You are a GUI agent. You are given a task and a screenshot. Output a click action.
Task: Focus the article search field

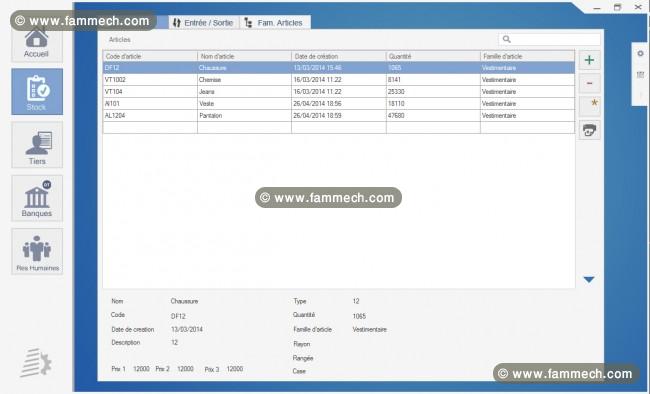pos(549,39)
